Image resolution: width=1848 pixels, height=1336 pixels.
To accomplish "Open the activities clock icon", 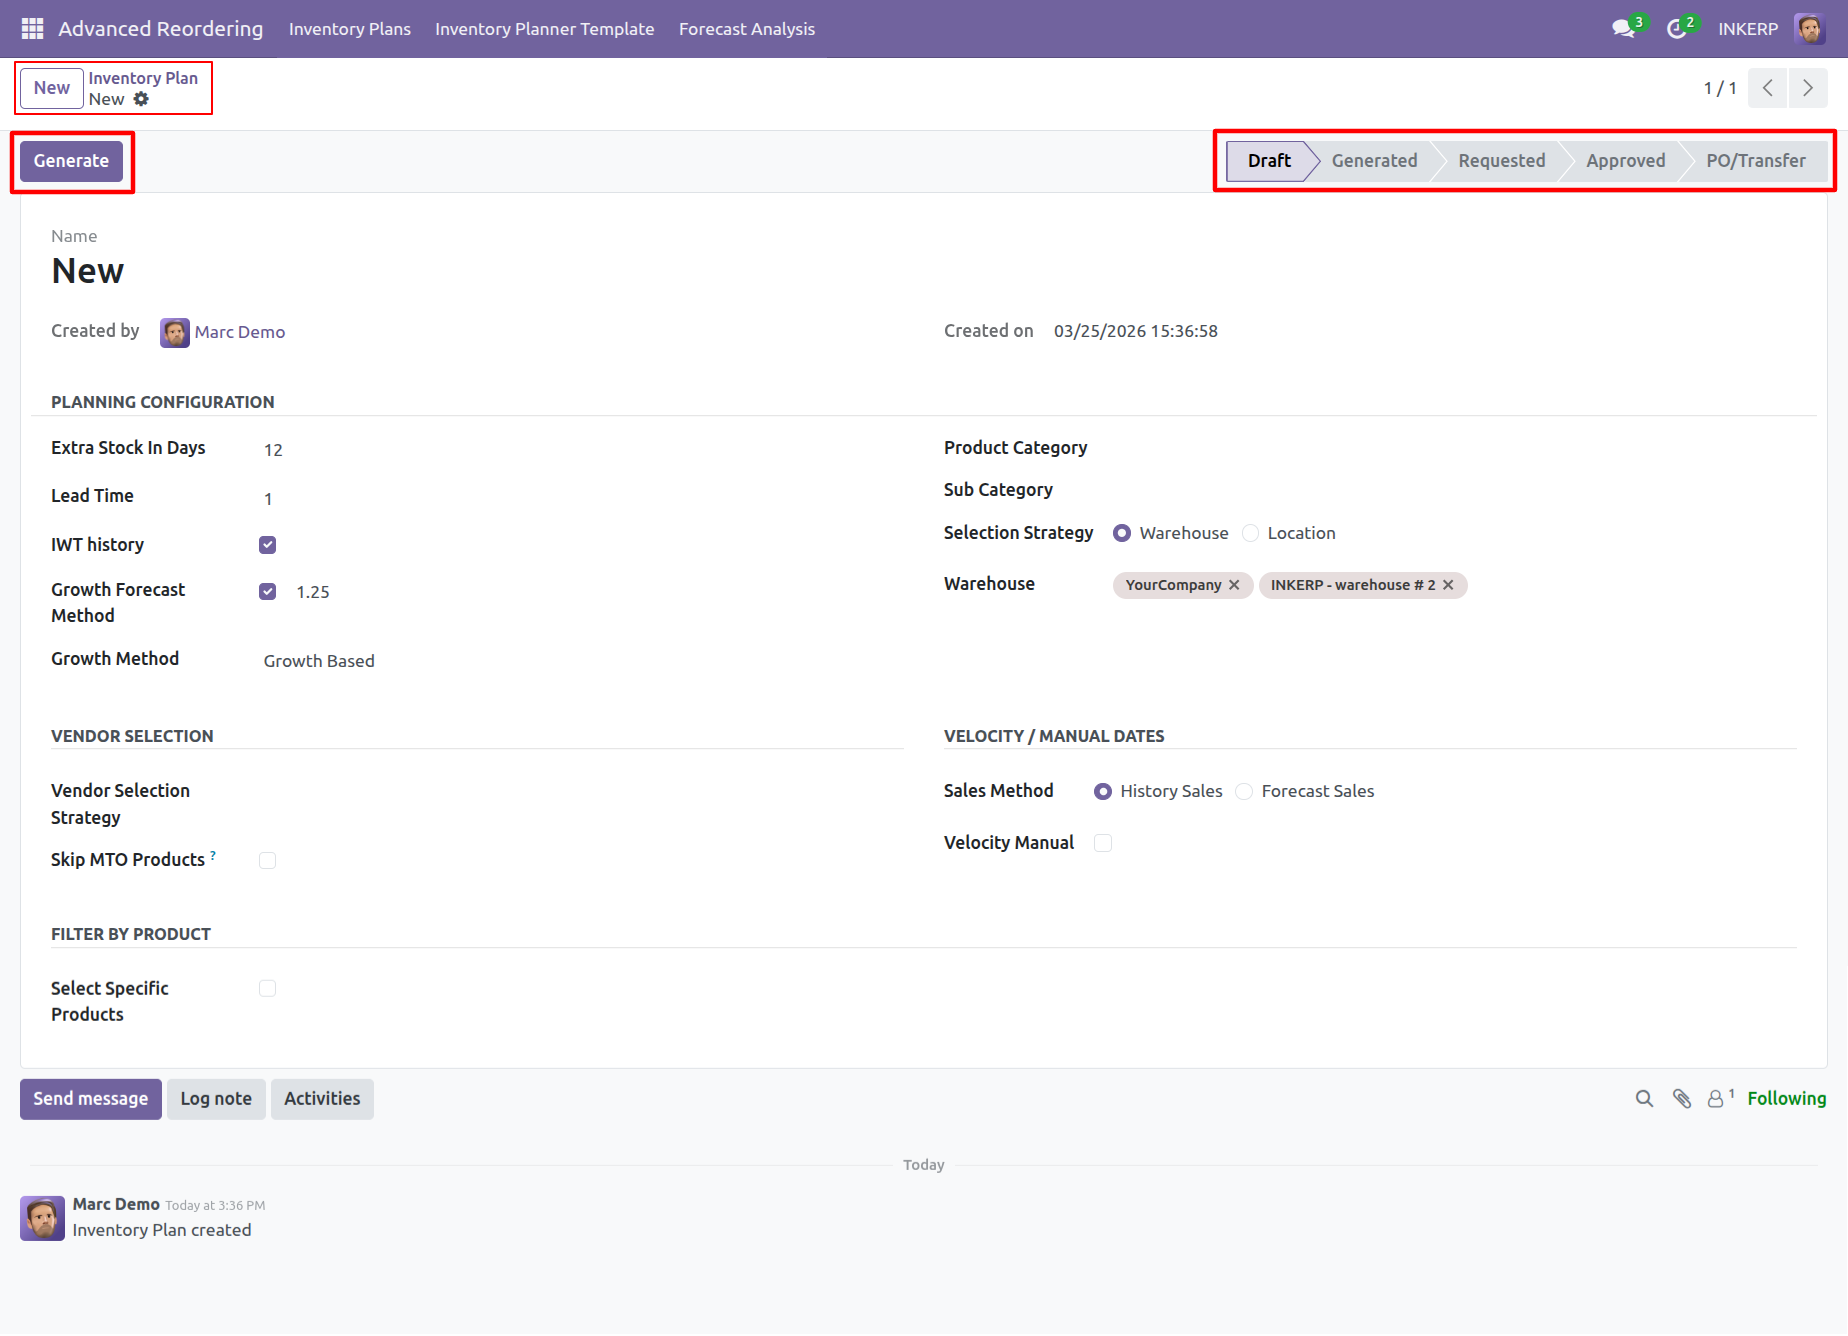I will pos(1677,29).
